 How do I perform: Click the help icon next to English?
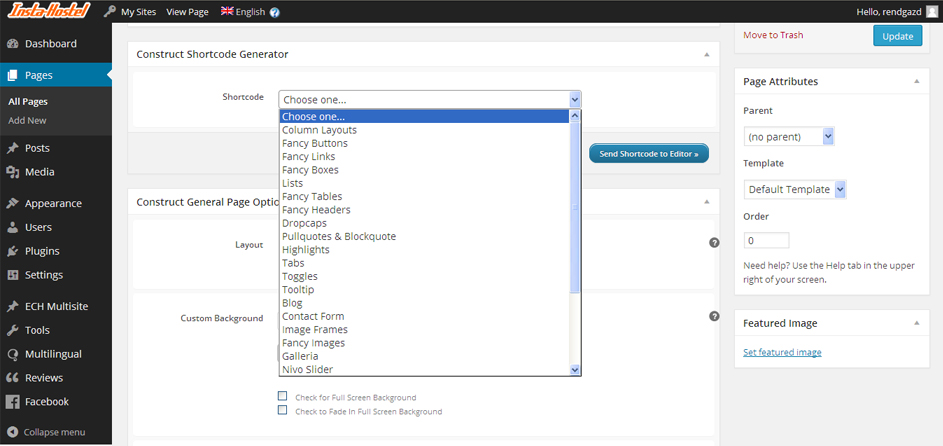[x=275, y=12]
